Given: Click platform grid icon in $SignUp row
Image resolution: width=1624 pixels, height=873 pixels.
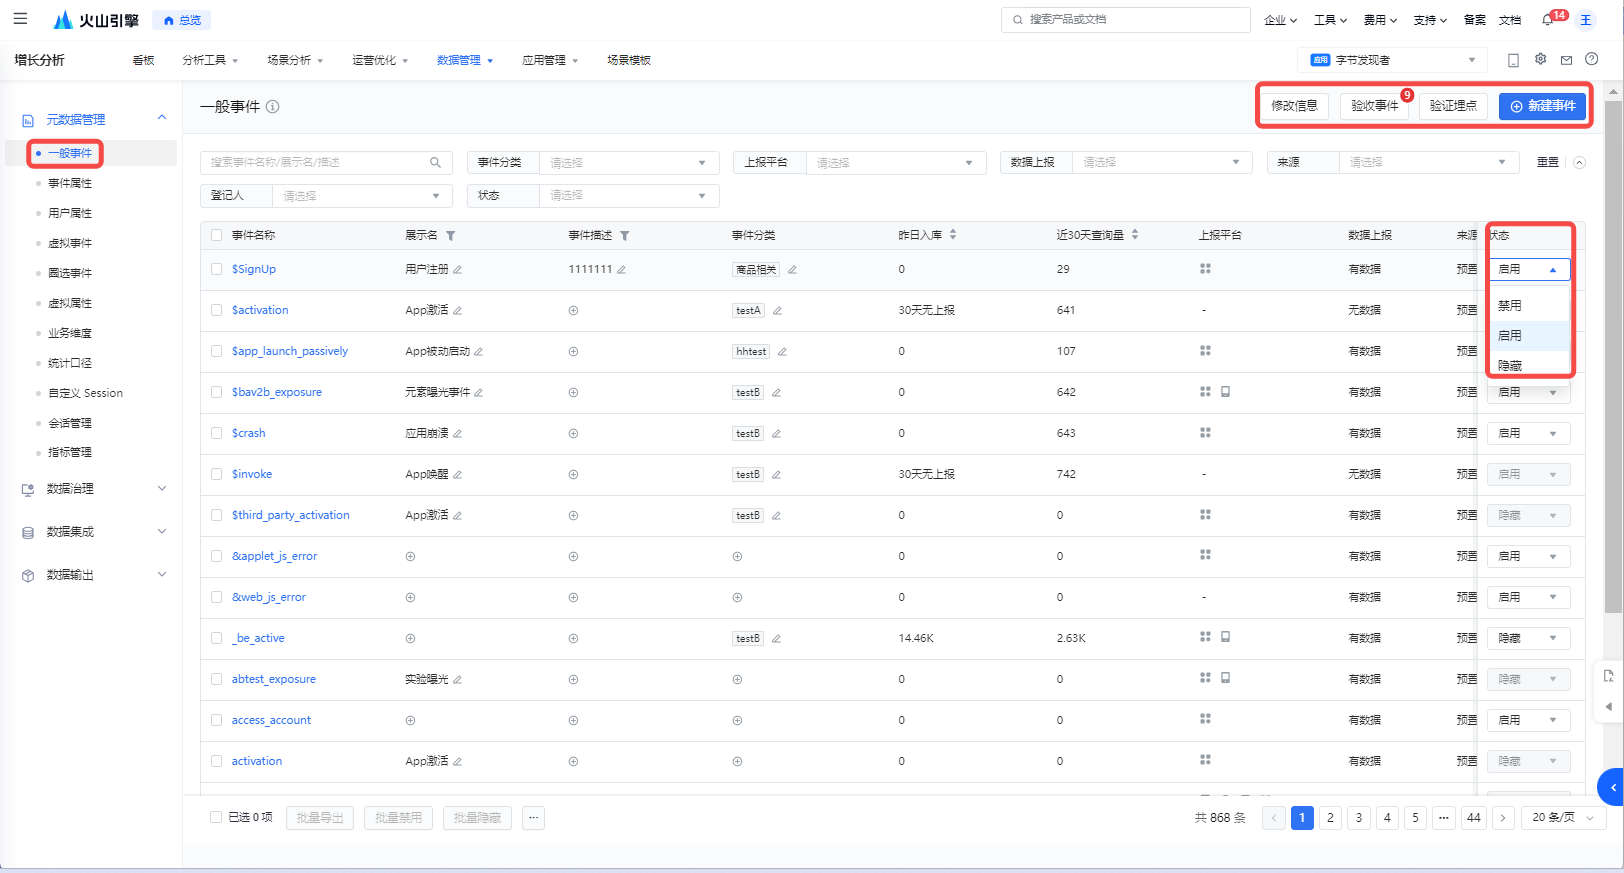Looking at the screenshot, I should click(x=1205, y=269).
